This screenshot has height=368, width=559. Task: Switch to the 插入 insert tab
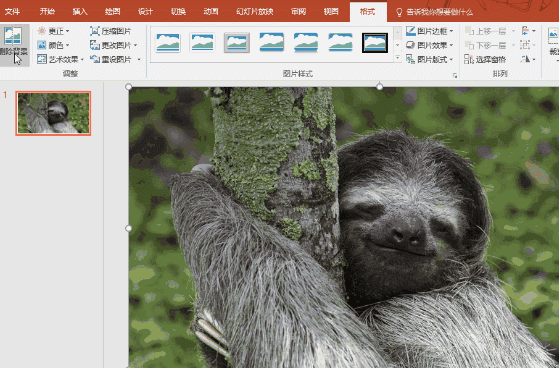click(80, 12)
